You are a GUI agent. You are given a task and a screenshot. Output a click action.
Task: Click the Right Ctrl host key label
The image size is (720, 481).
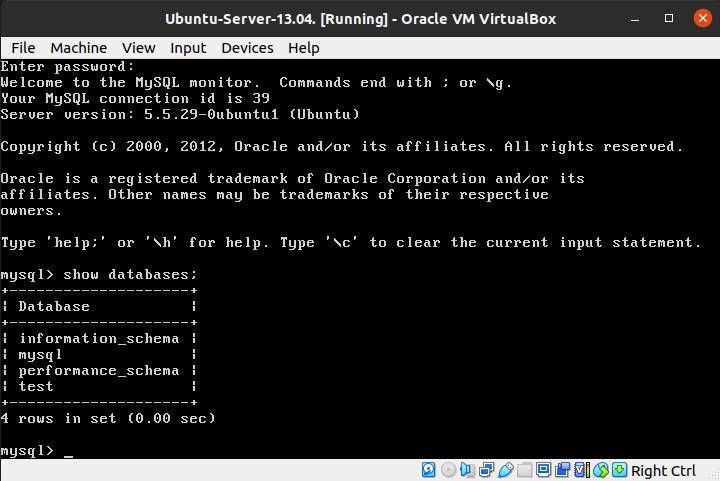tap(663, 471)
